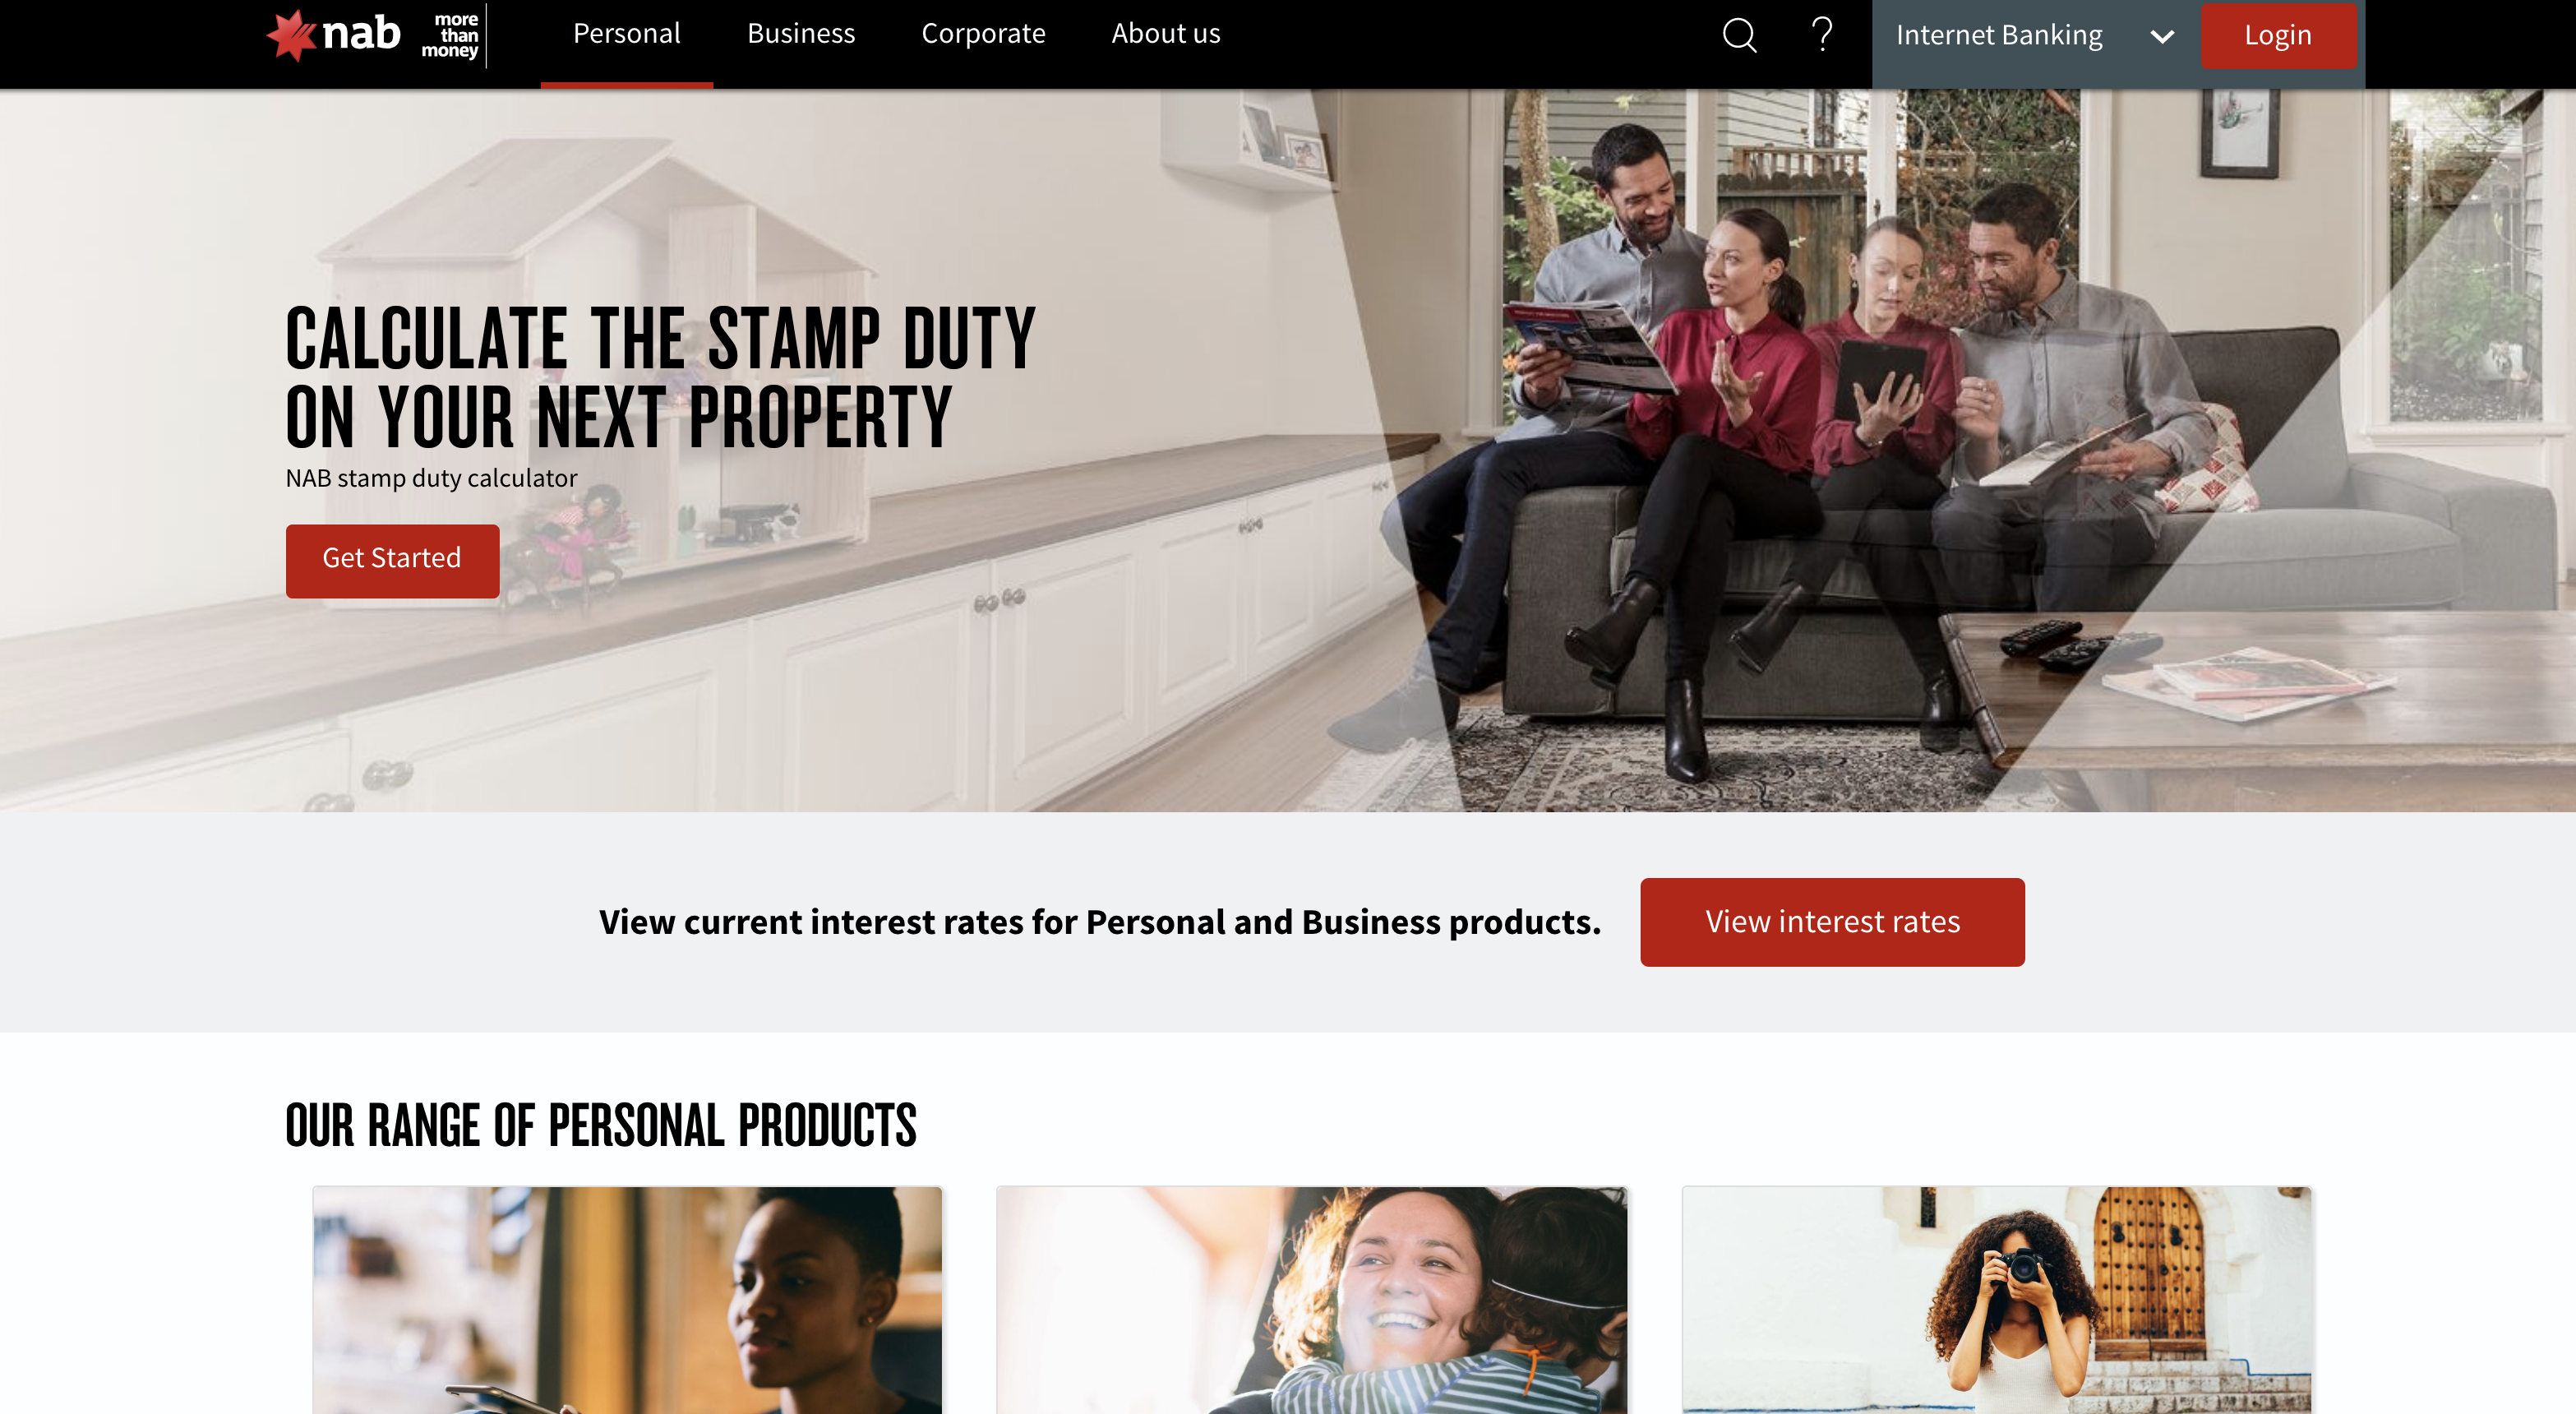This screenshot has width=2576, height=1414.
Task: Click the NAB red star logo
Action: click(291, 35)
